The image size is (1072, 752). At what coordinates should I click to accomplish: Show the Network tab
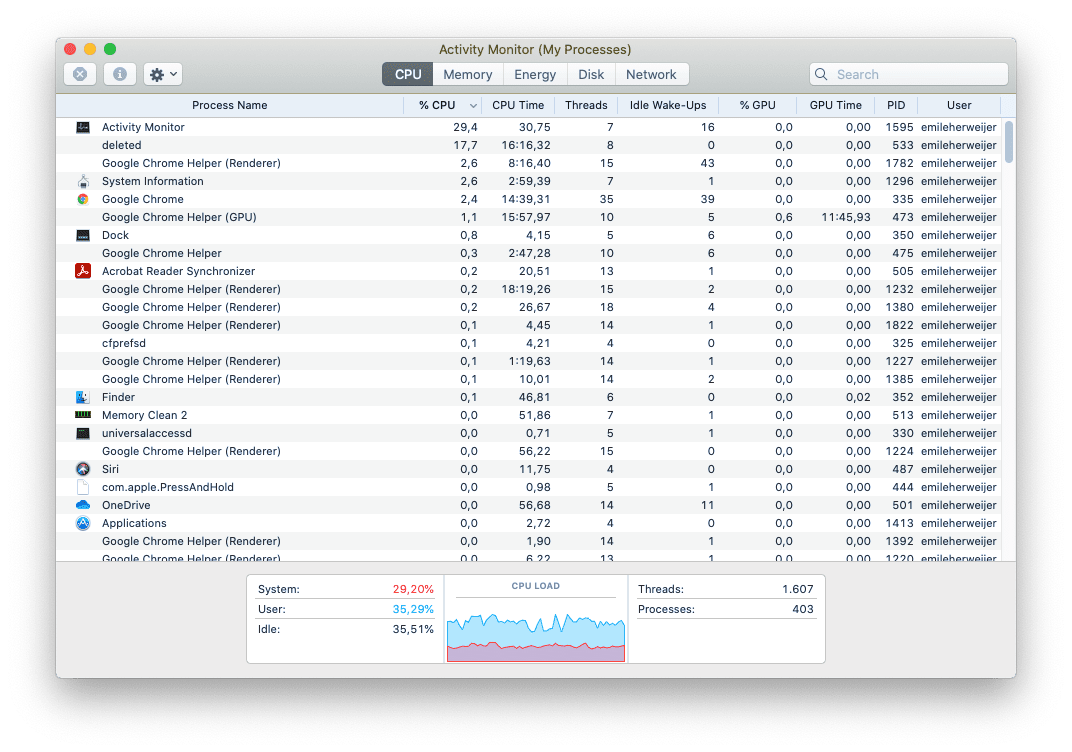[x=651, y=74]
